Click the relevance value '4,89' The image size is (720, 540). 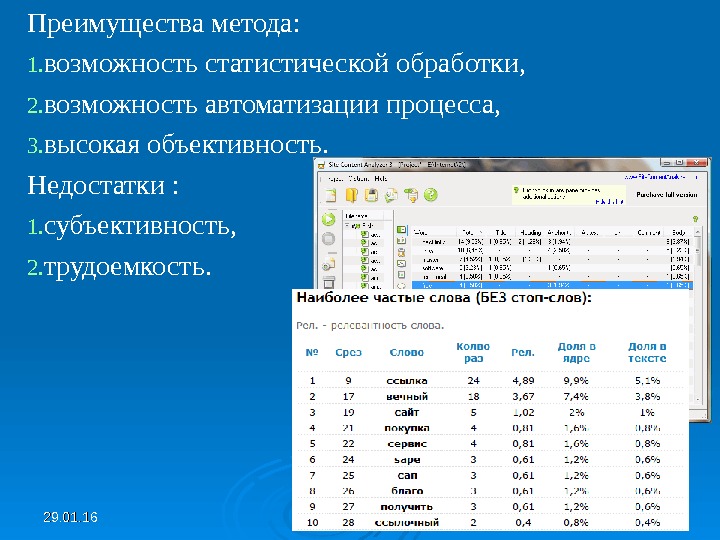[x=523, y=381]
